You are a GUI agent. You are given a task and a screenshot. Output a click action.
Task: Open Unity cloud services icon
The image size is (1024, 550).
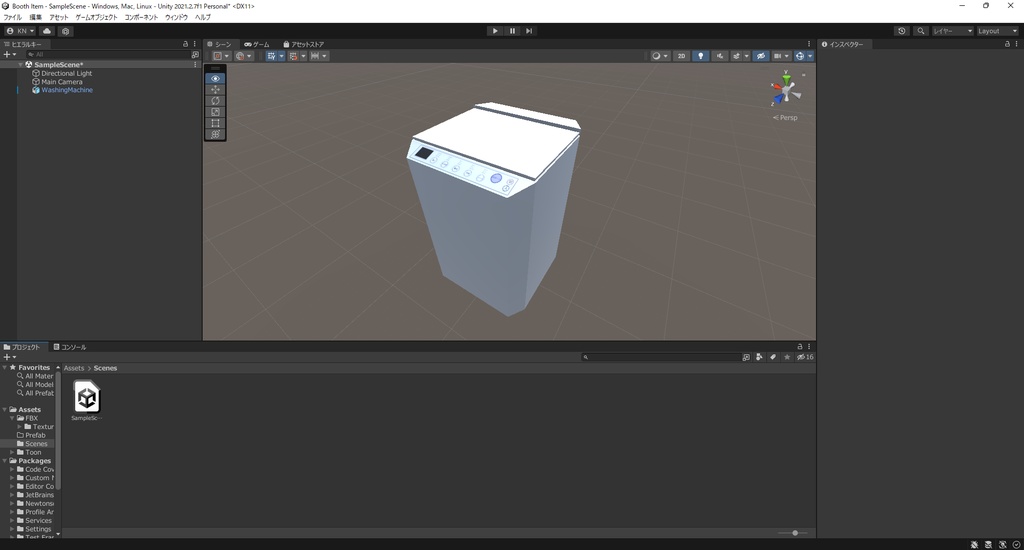point(47,31)
